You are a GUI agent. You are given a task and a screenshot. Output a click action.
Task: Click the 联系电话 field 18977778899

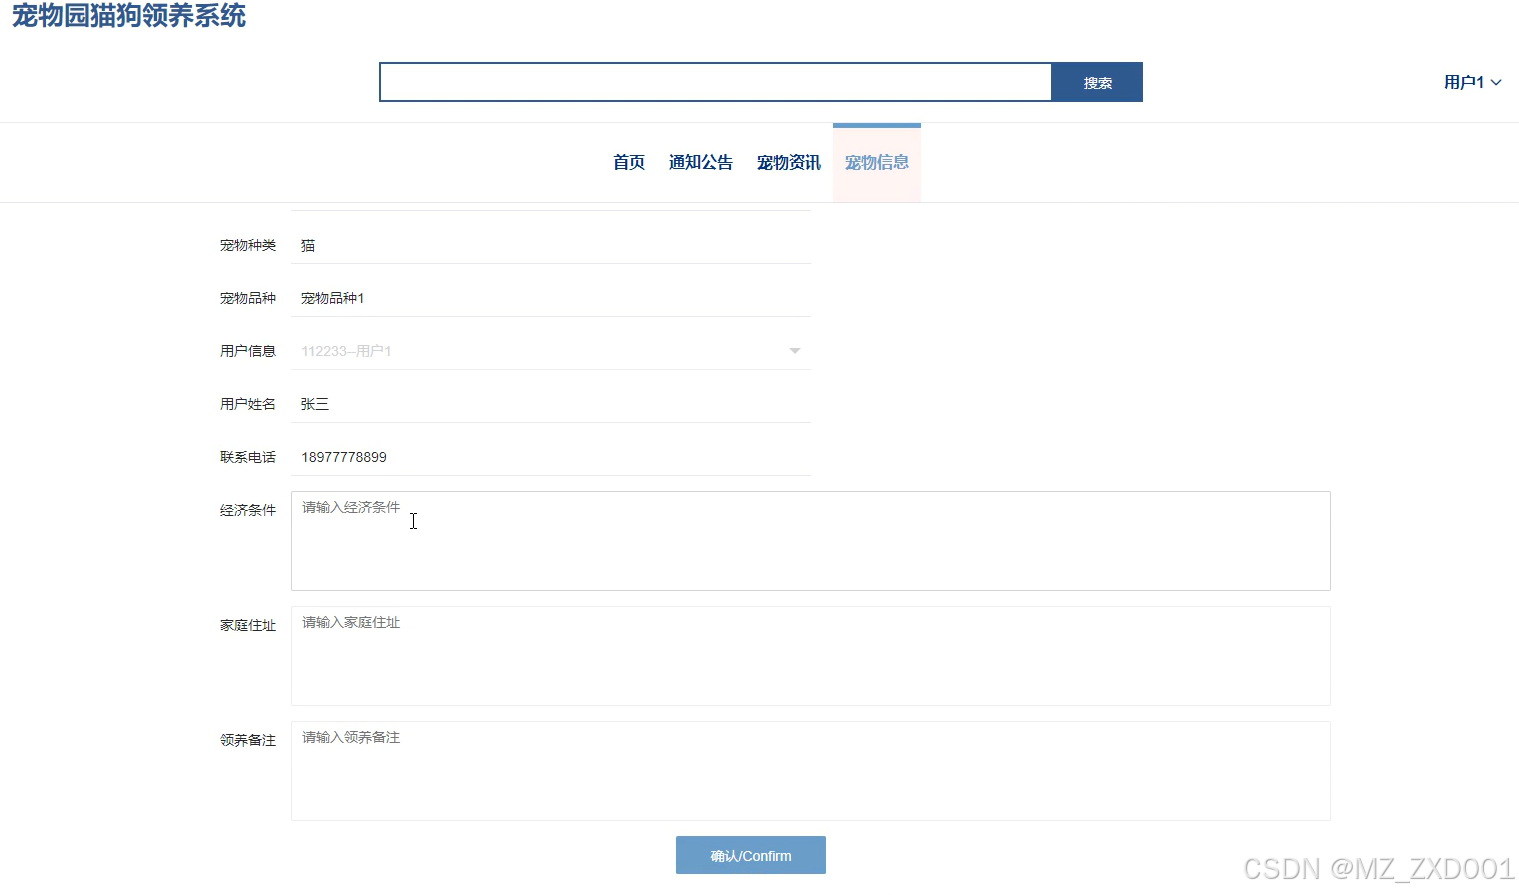pyautogui.click(x=551, y=457)
